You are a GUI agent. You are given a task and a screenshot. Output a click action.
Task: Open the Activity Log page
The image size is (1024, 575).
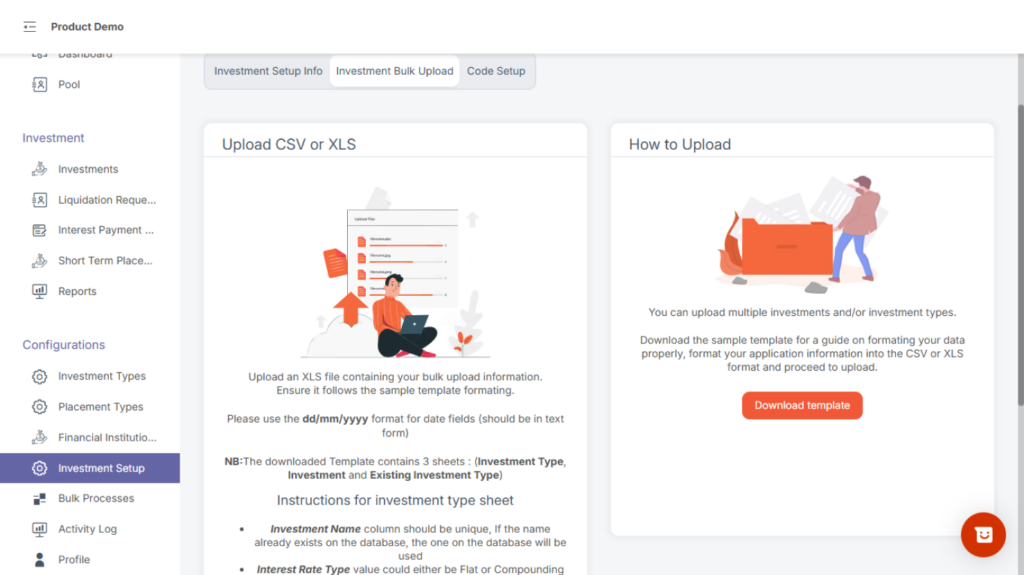click(87, 529)
